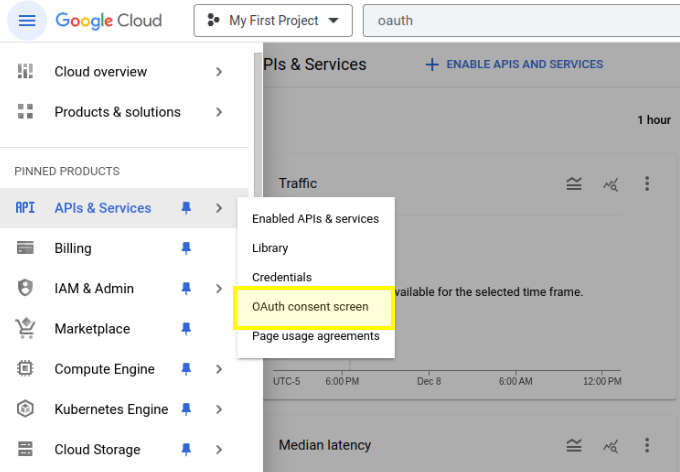Expand Compute Engine submenu chevron
This screenshot has height=472, width=680.
tap(219, 369)
